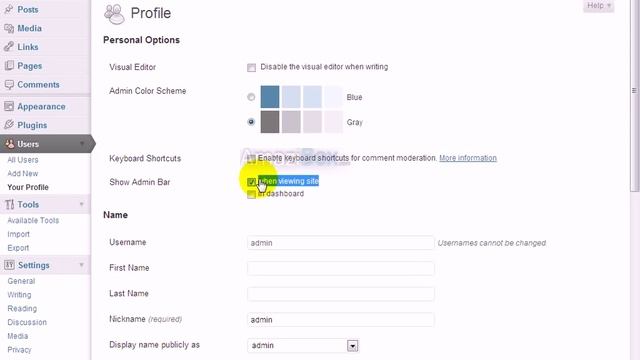Click More information link
The height and width of the screenshot is (360, 640).
point(468,158)
